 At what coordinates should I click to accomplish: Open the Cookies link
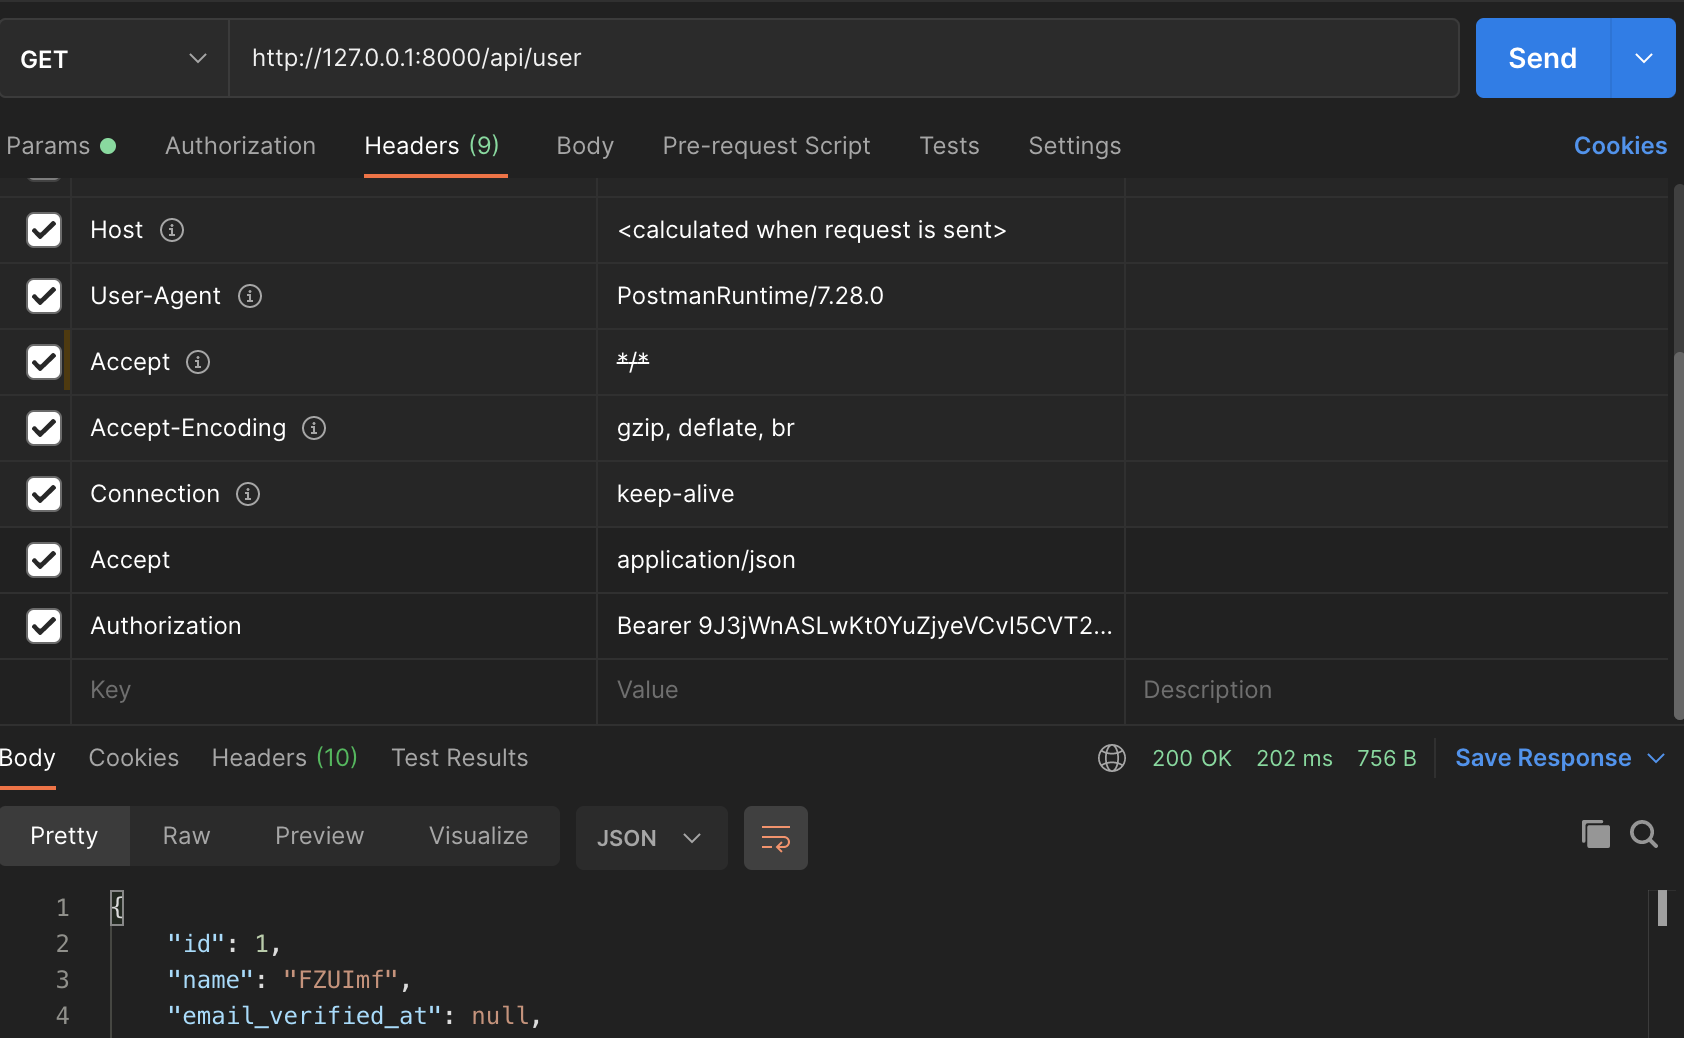pyautogui.click(x=1619, y=146)
